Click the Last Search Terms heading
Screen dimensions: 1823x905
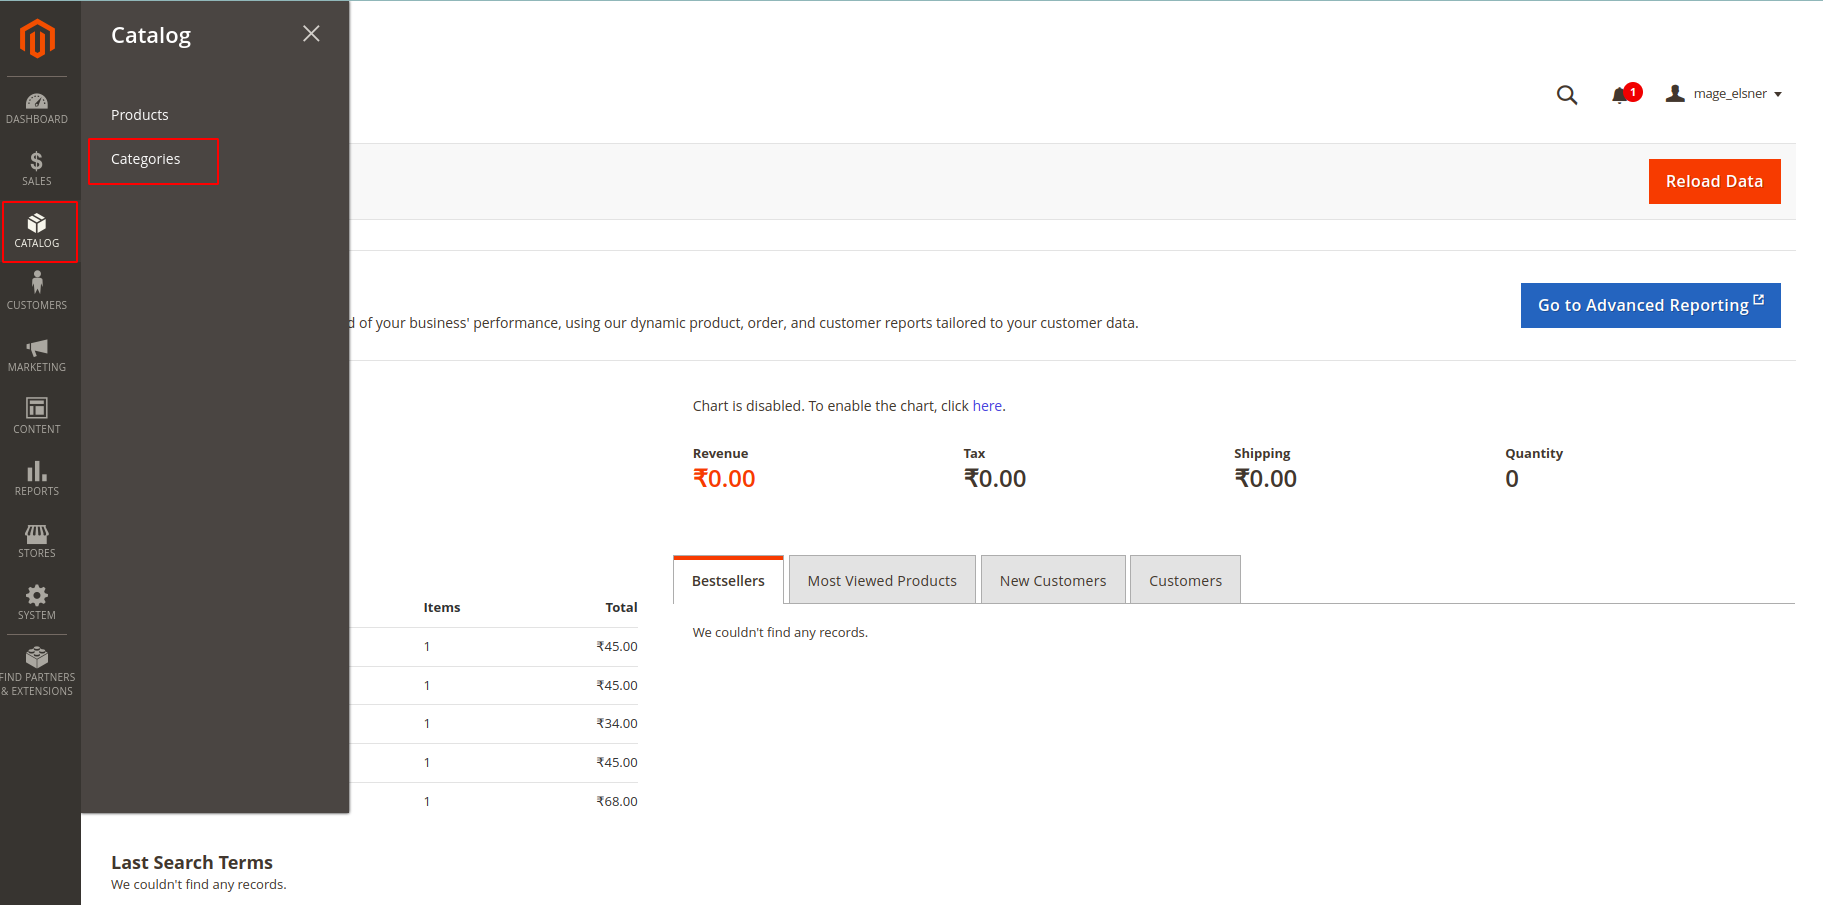(x=192, y=863)
